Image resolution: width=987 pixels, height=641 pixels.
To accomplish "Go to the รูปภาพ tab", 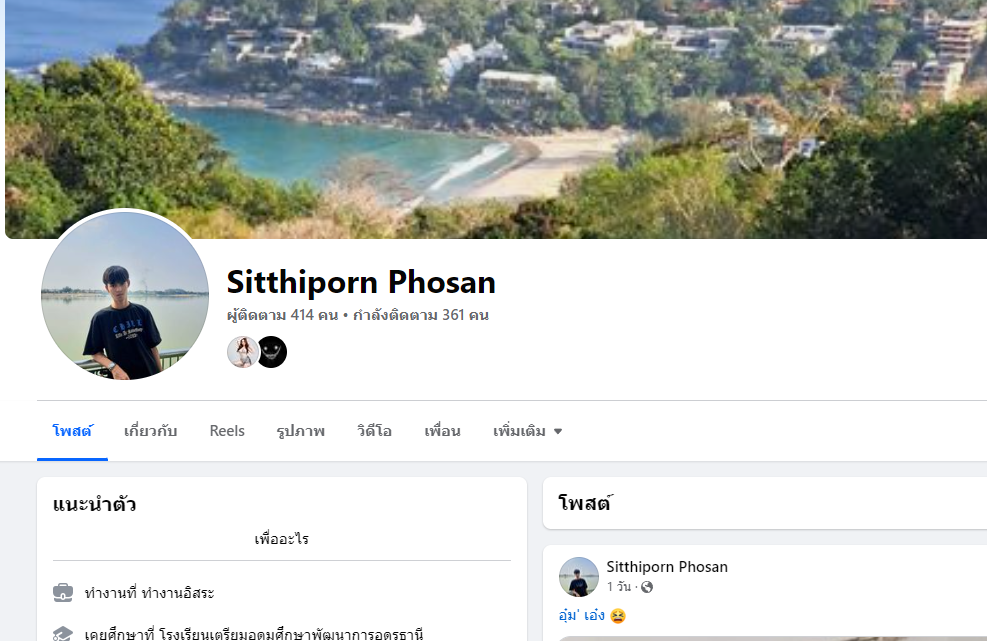I will [301, 431].
